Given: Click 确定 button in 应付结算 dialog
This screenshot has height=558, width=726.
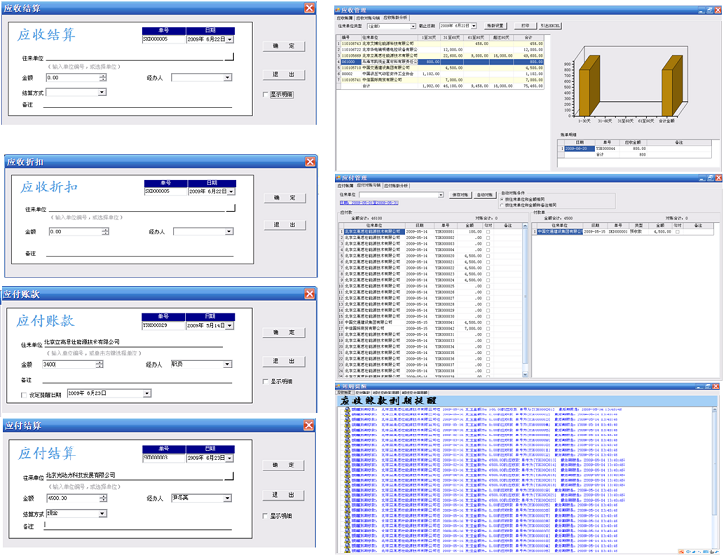Looking at the screenshot, I should (283, 465).
